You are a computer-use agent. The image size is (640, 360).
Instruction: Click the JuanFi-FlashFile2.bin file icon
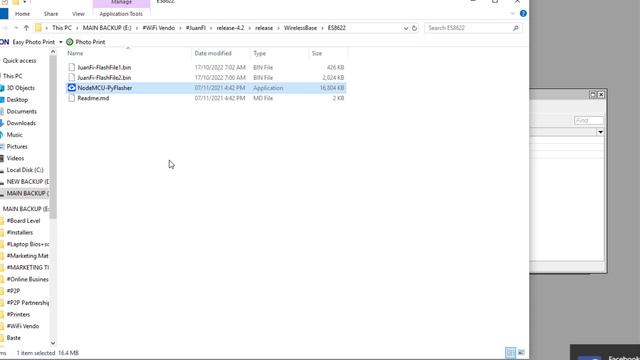click(x=72, y=78)
